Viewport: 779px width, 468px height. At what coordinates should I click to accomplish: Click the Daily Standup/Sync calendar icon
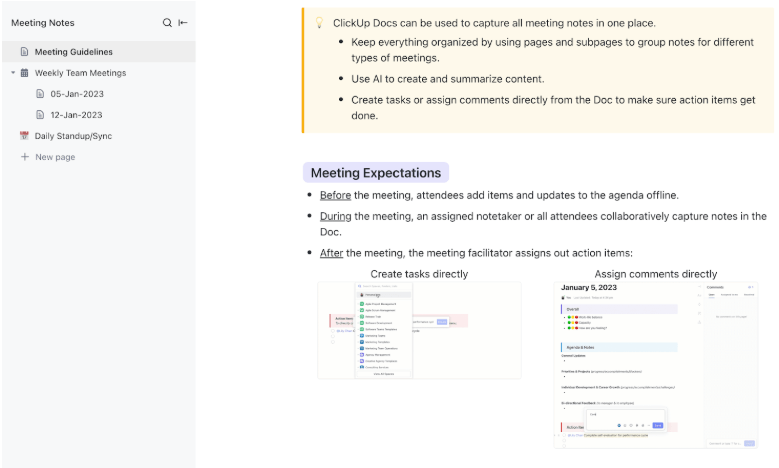coord(24,136)
